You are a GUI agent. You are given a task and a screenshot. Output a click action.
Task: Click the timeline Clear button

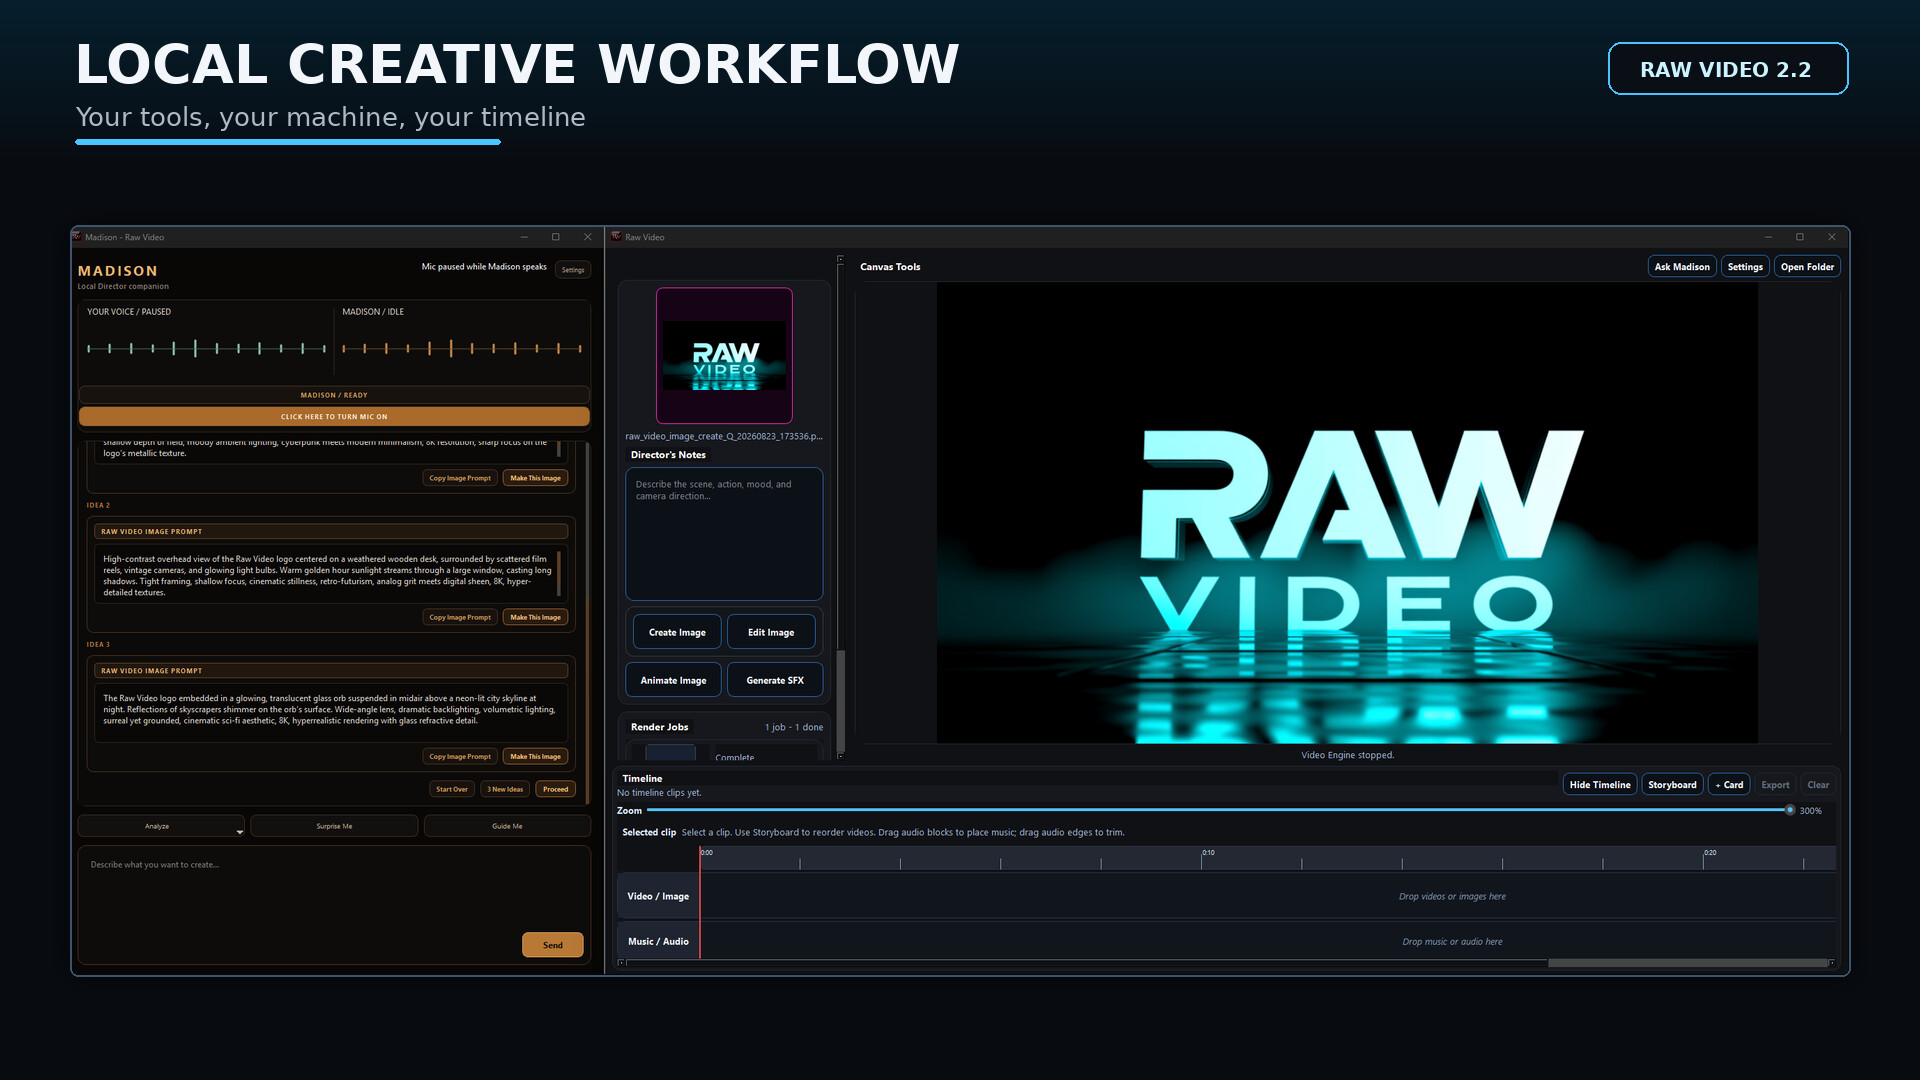[x=1818, y=785]
